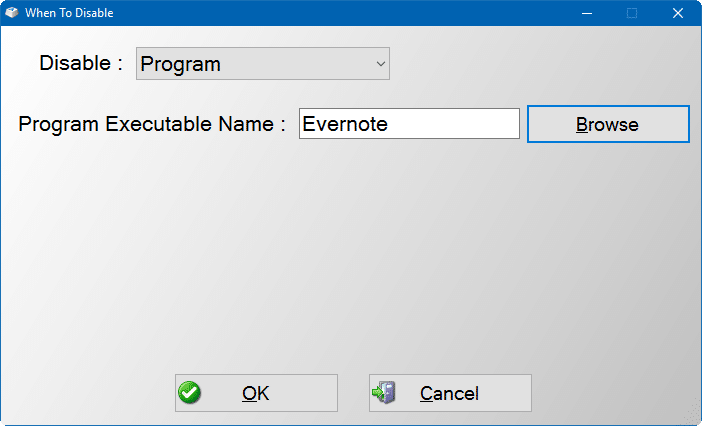Confirm with the OK button
The image size is (702, 426).
pyautogui.click(x=256, y=393)
